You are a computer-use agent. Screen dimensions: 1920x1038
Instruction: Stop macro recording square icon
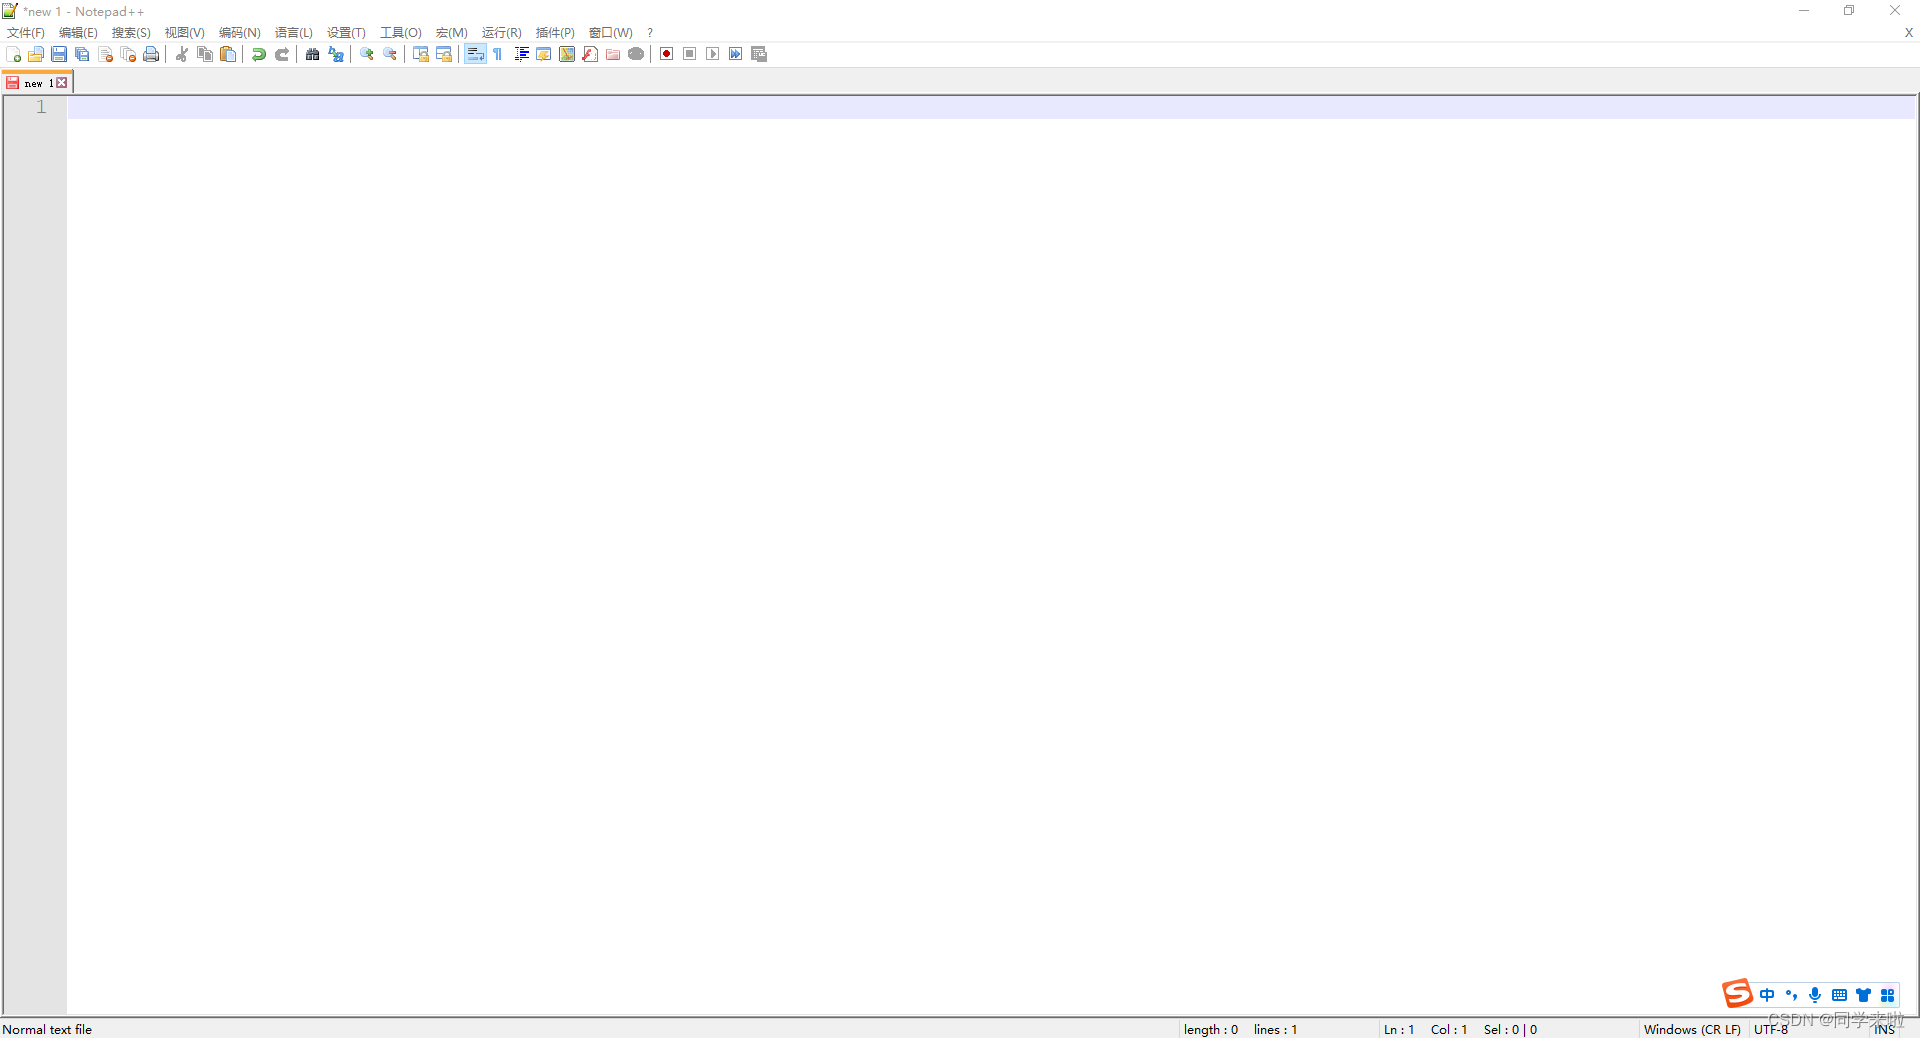pos(690,54)
